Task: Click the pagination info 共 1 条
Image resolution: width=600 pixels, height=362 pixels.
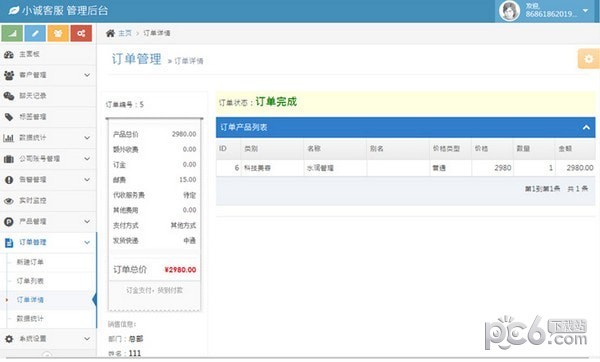Action: [577, 189]
